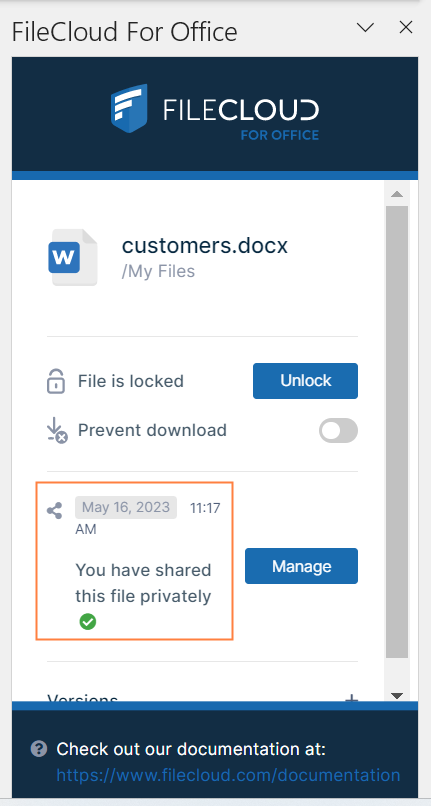Select the customers.docx file name

[205, 246]
